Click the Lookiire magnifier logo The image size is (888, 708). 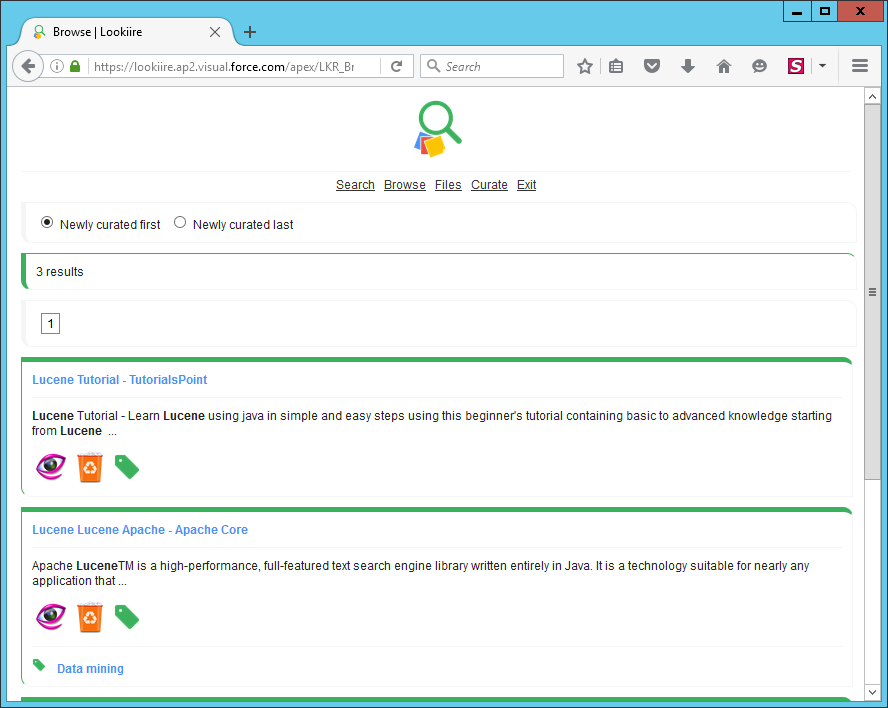[438, 130]
